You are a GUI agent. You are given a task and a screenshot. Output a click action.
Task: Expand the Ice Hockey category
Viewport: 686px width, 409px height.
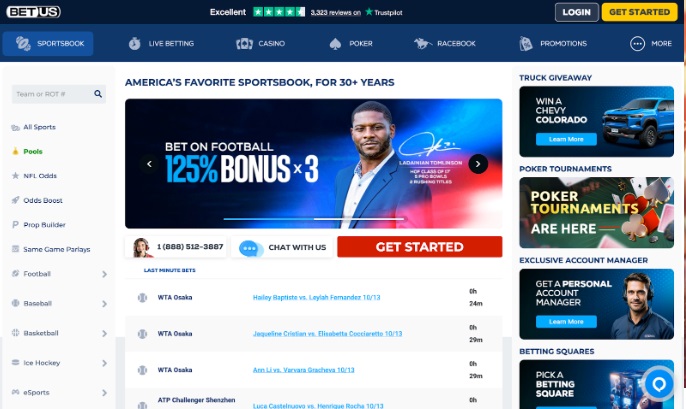click(x=104, y=362)
